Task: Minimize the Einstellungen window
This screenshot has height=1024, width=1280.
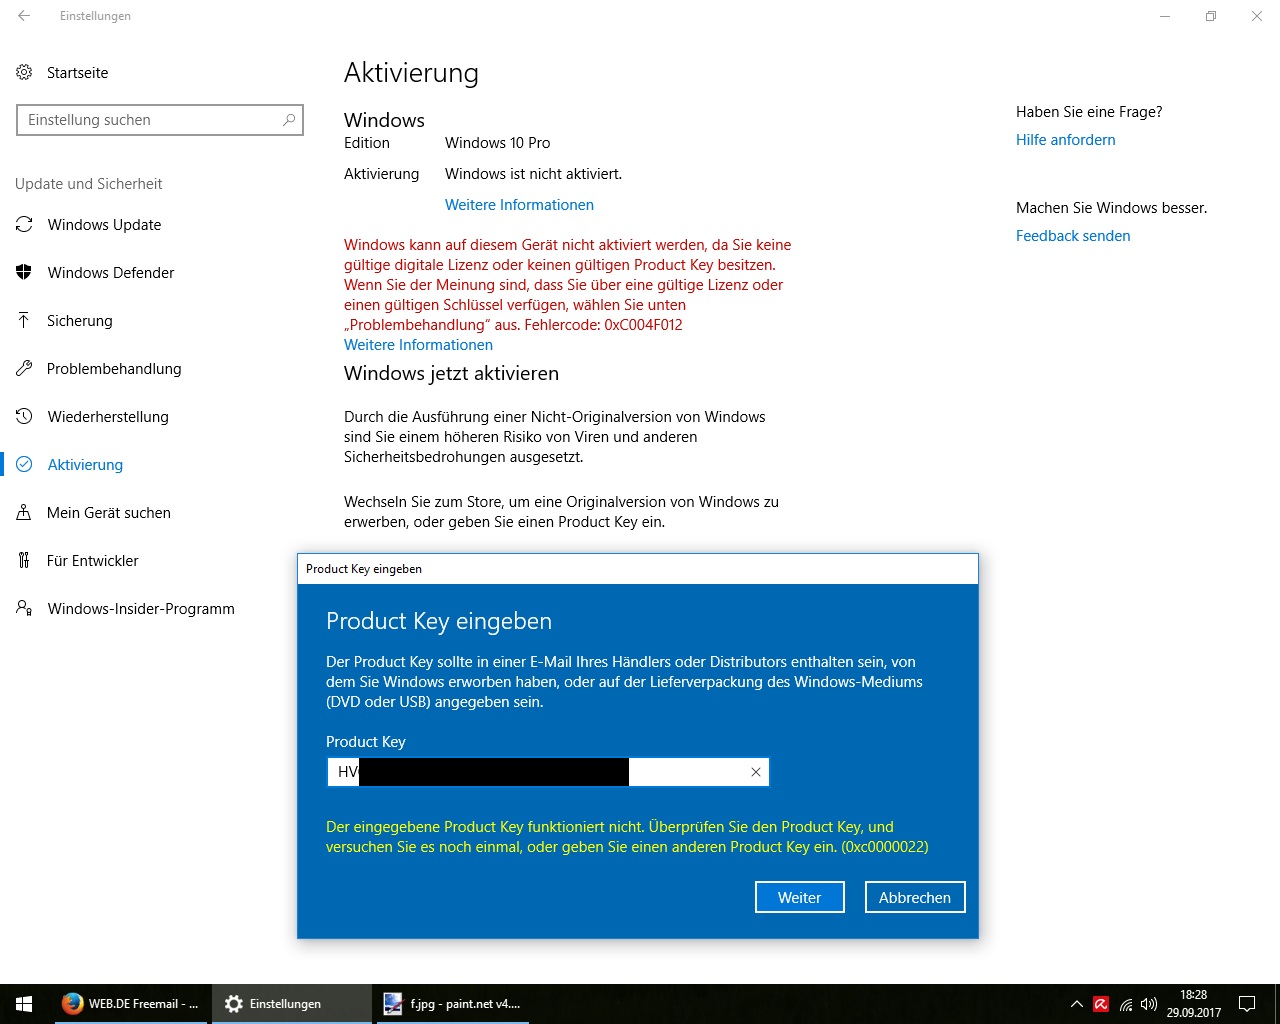Action: (1165, 16)
